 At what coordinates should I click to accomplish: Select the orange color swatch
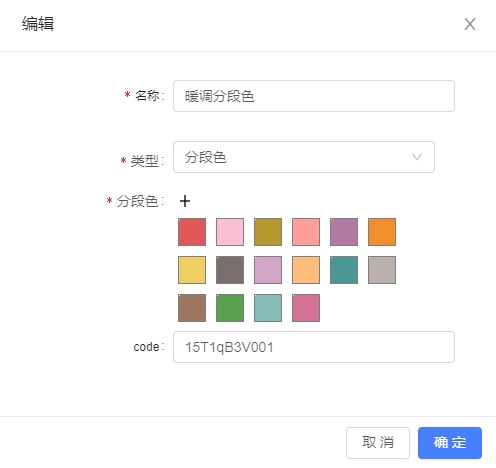point(382,232)
